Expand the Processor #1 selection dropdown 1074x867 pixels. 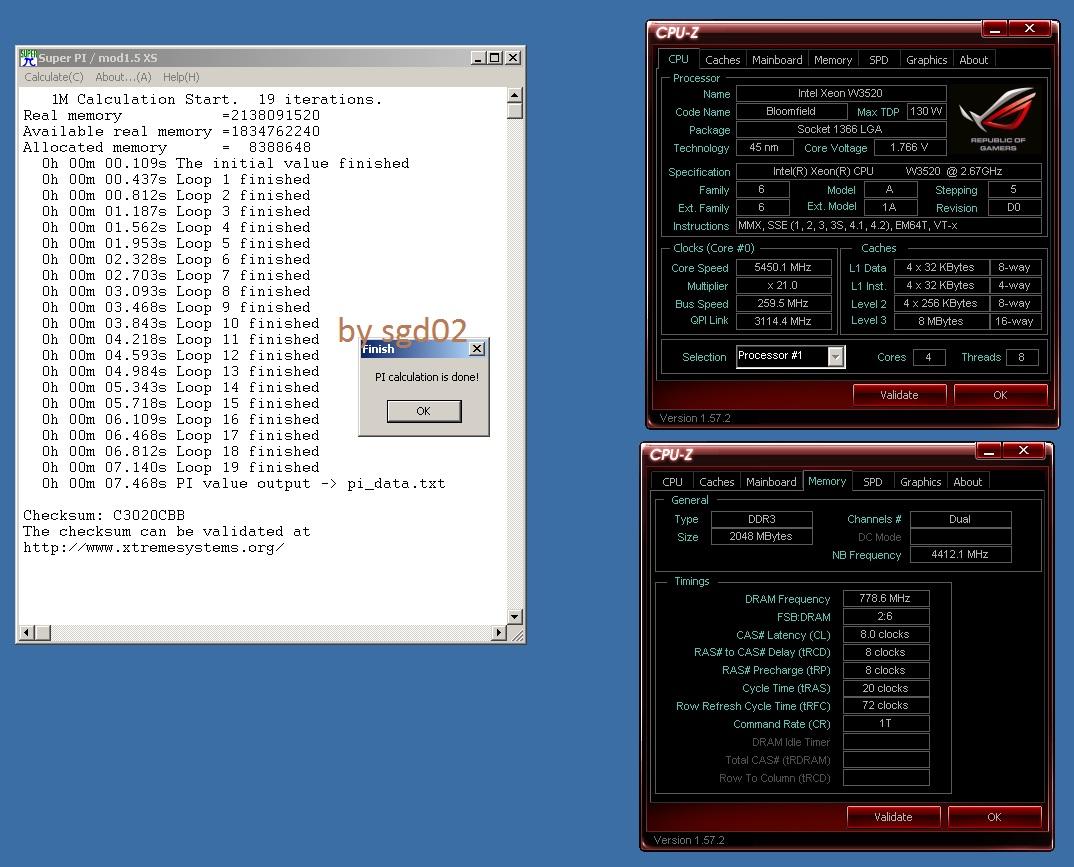pos(836,357)
